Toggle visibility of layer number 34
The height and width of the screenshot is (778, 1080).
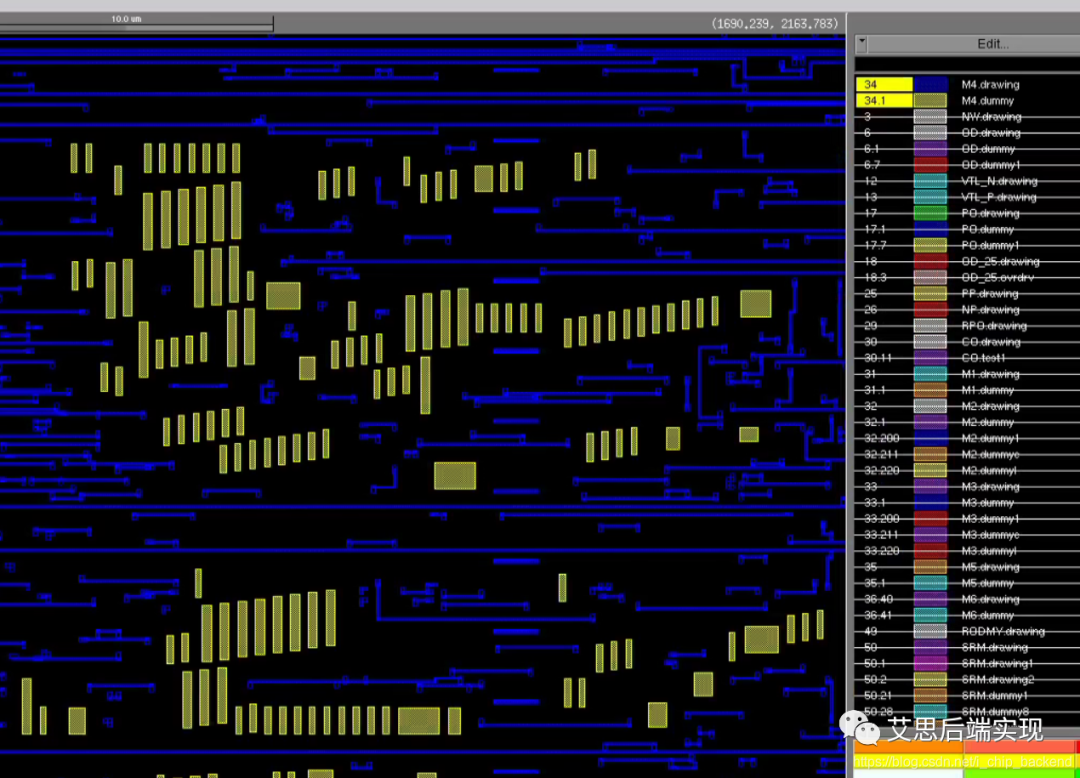coord(884,85)
